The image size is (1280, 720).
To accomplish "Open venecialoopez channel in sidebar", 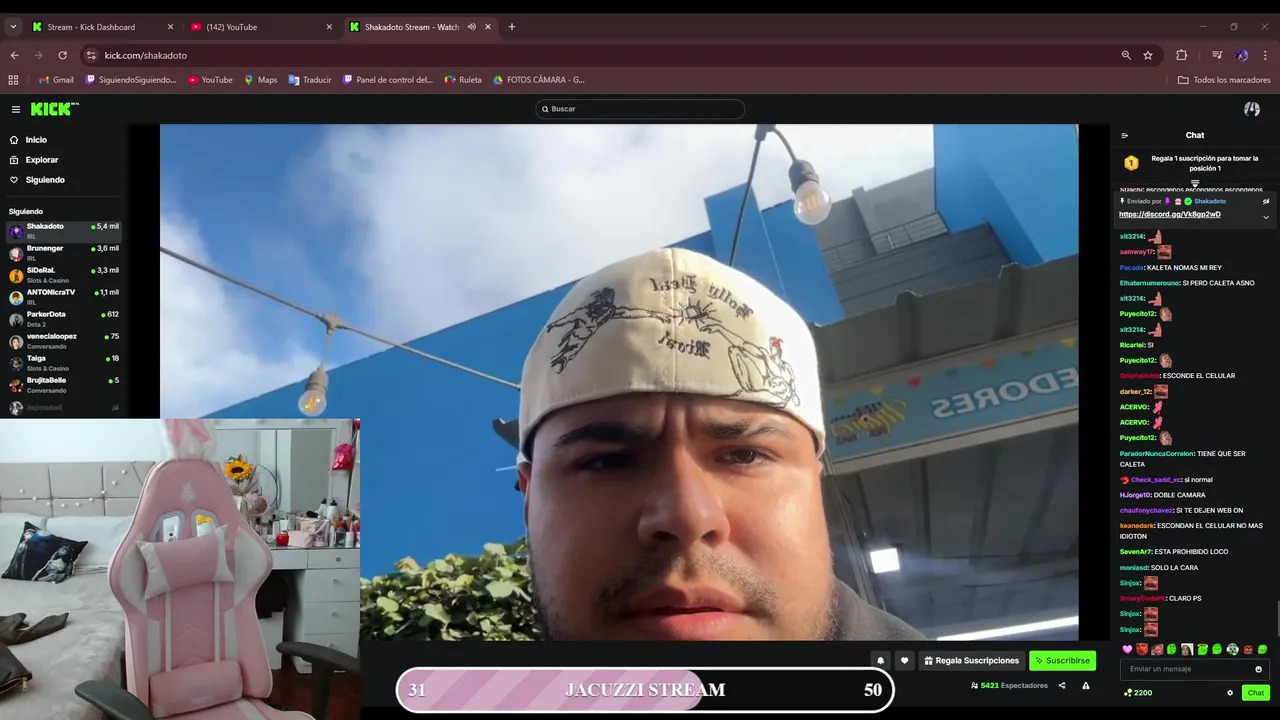I will pos(64,341).
